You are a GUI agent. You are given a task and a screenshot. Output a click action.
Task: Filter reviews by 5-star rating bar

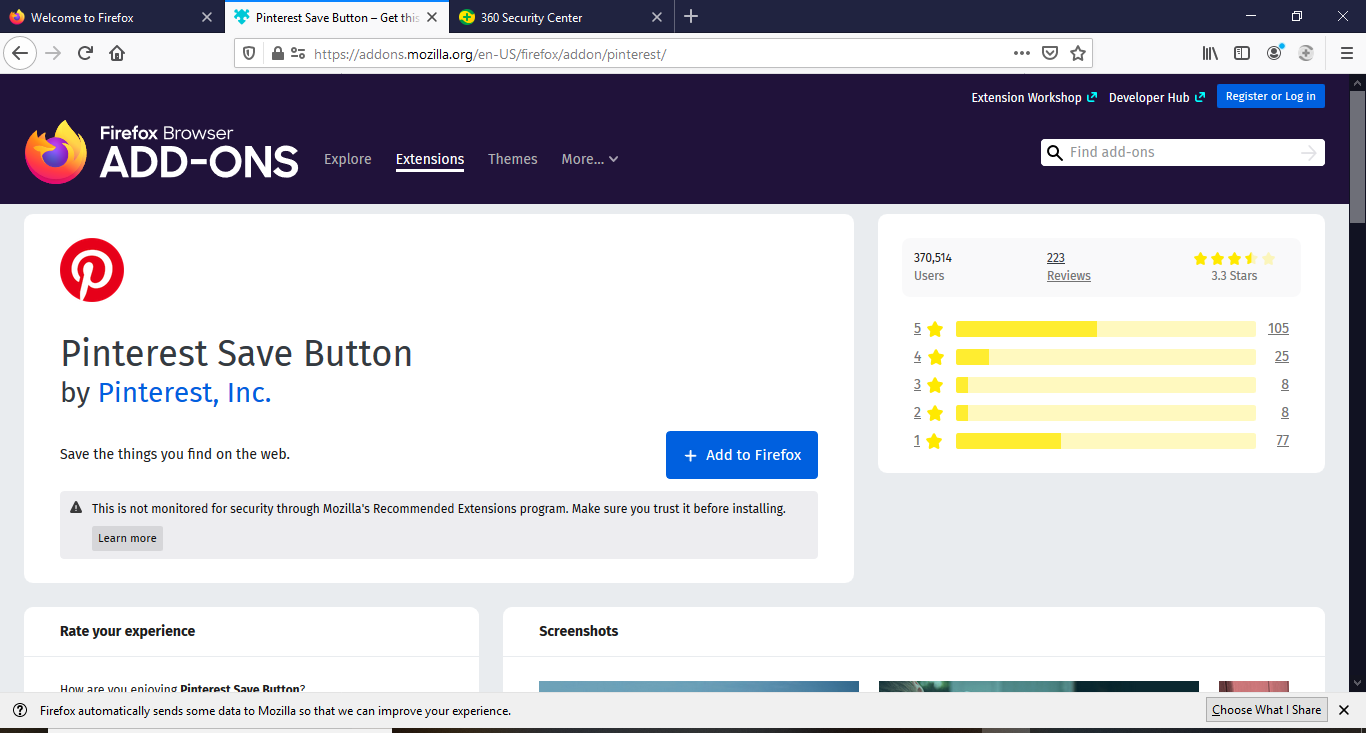click(x=1105, y=329)
